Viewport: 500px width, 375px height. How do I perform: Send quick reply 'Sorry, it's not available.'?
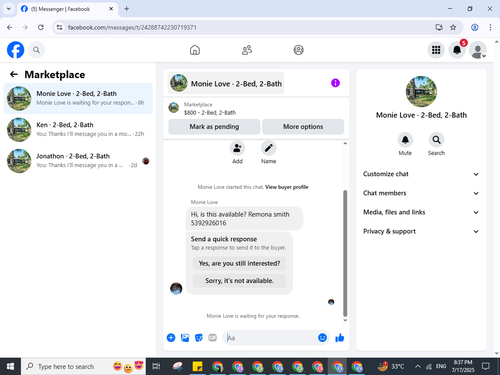point(239,281)
